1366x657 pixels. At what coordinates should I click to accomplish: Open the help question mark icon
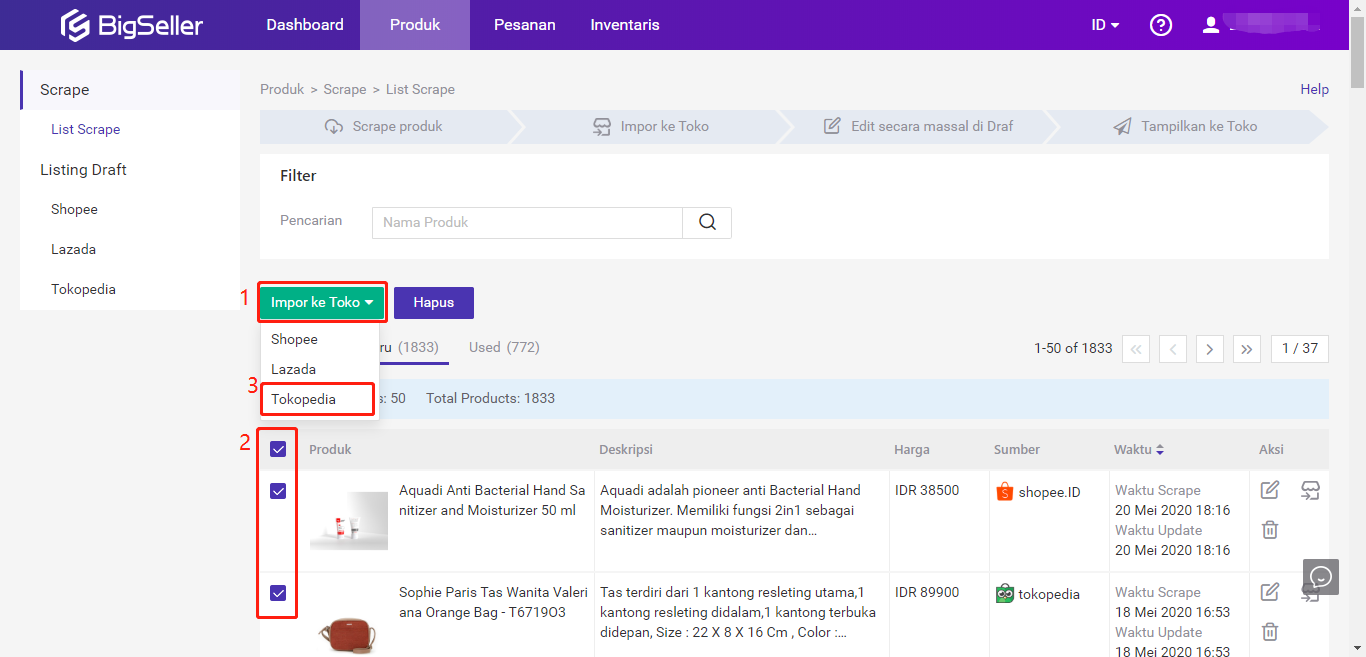[1161, 25]
